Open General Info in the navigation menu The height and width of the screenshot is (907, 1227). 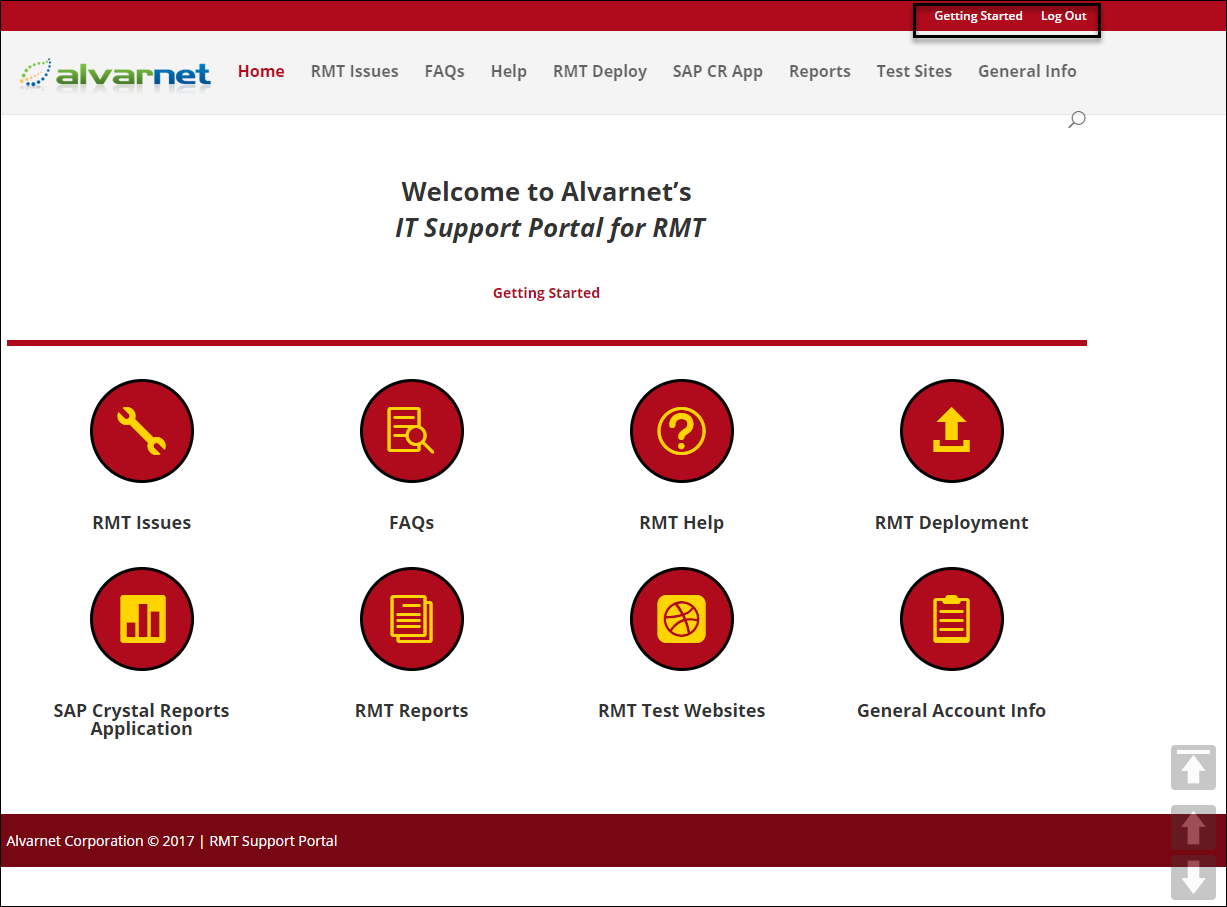click(1028, 71)
